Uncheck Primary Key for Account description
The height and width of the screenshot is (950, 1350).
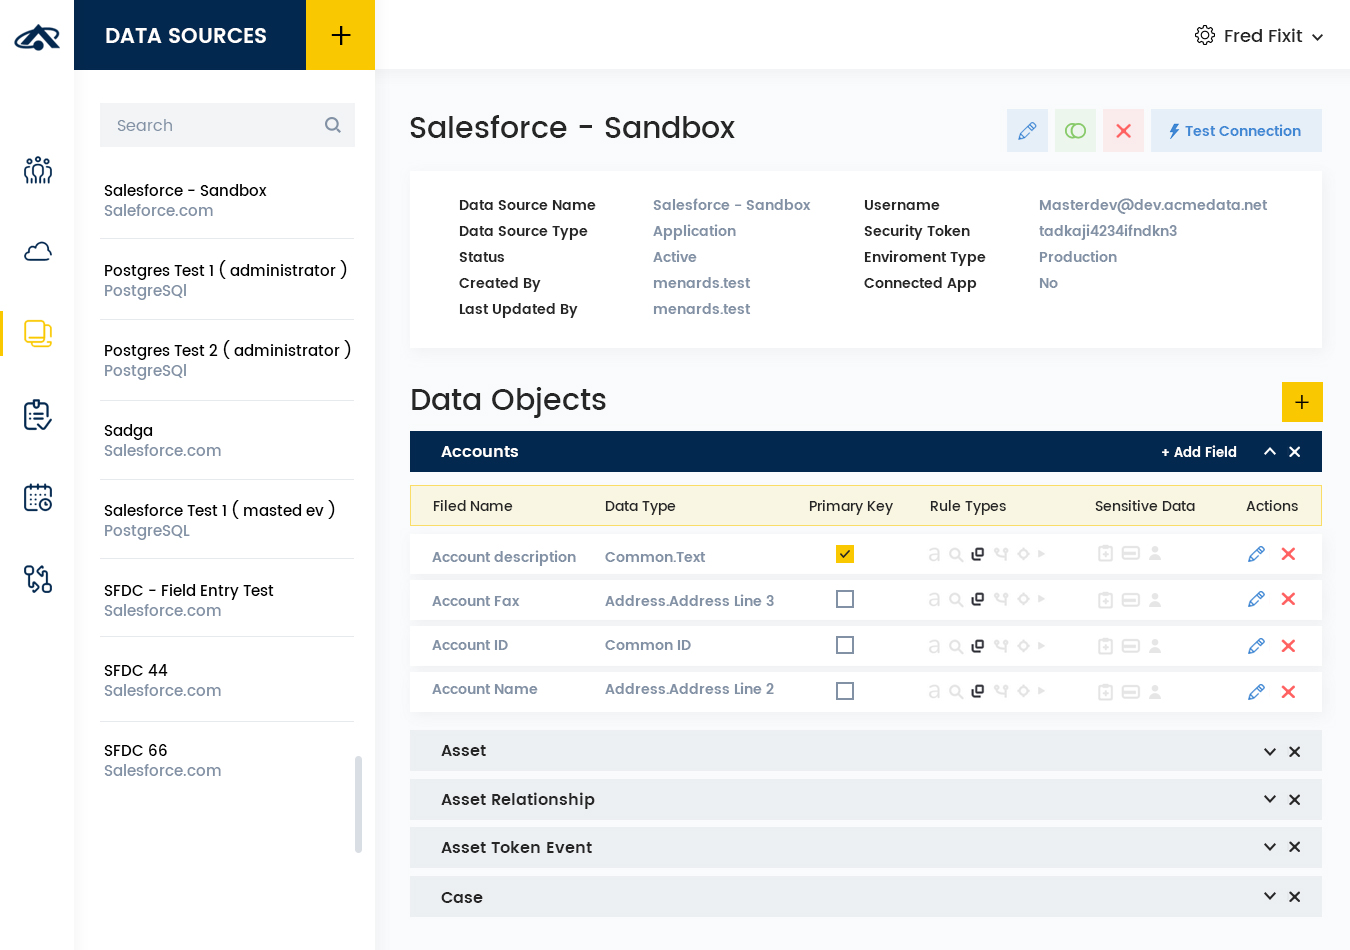(x=845, y=554)
